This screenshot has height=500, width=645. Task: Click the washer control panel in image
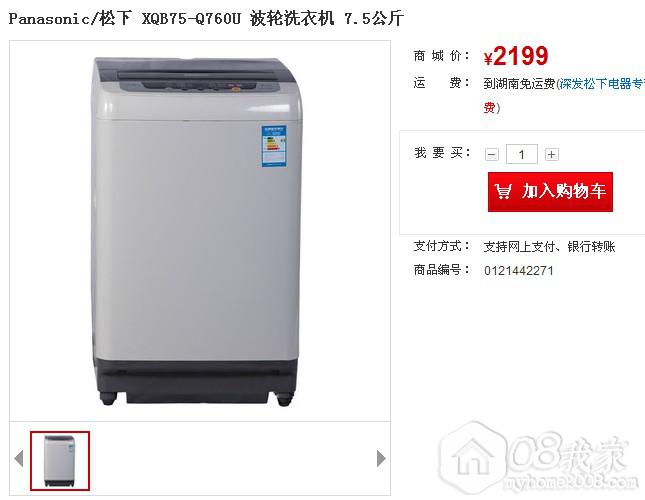pos(199,83)
